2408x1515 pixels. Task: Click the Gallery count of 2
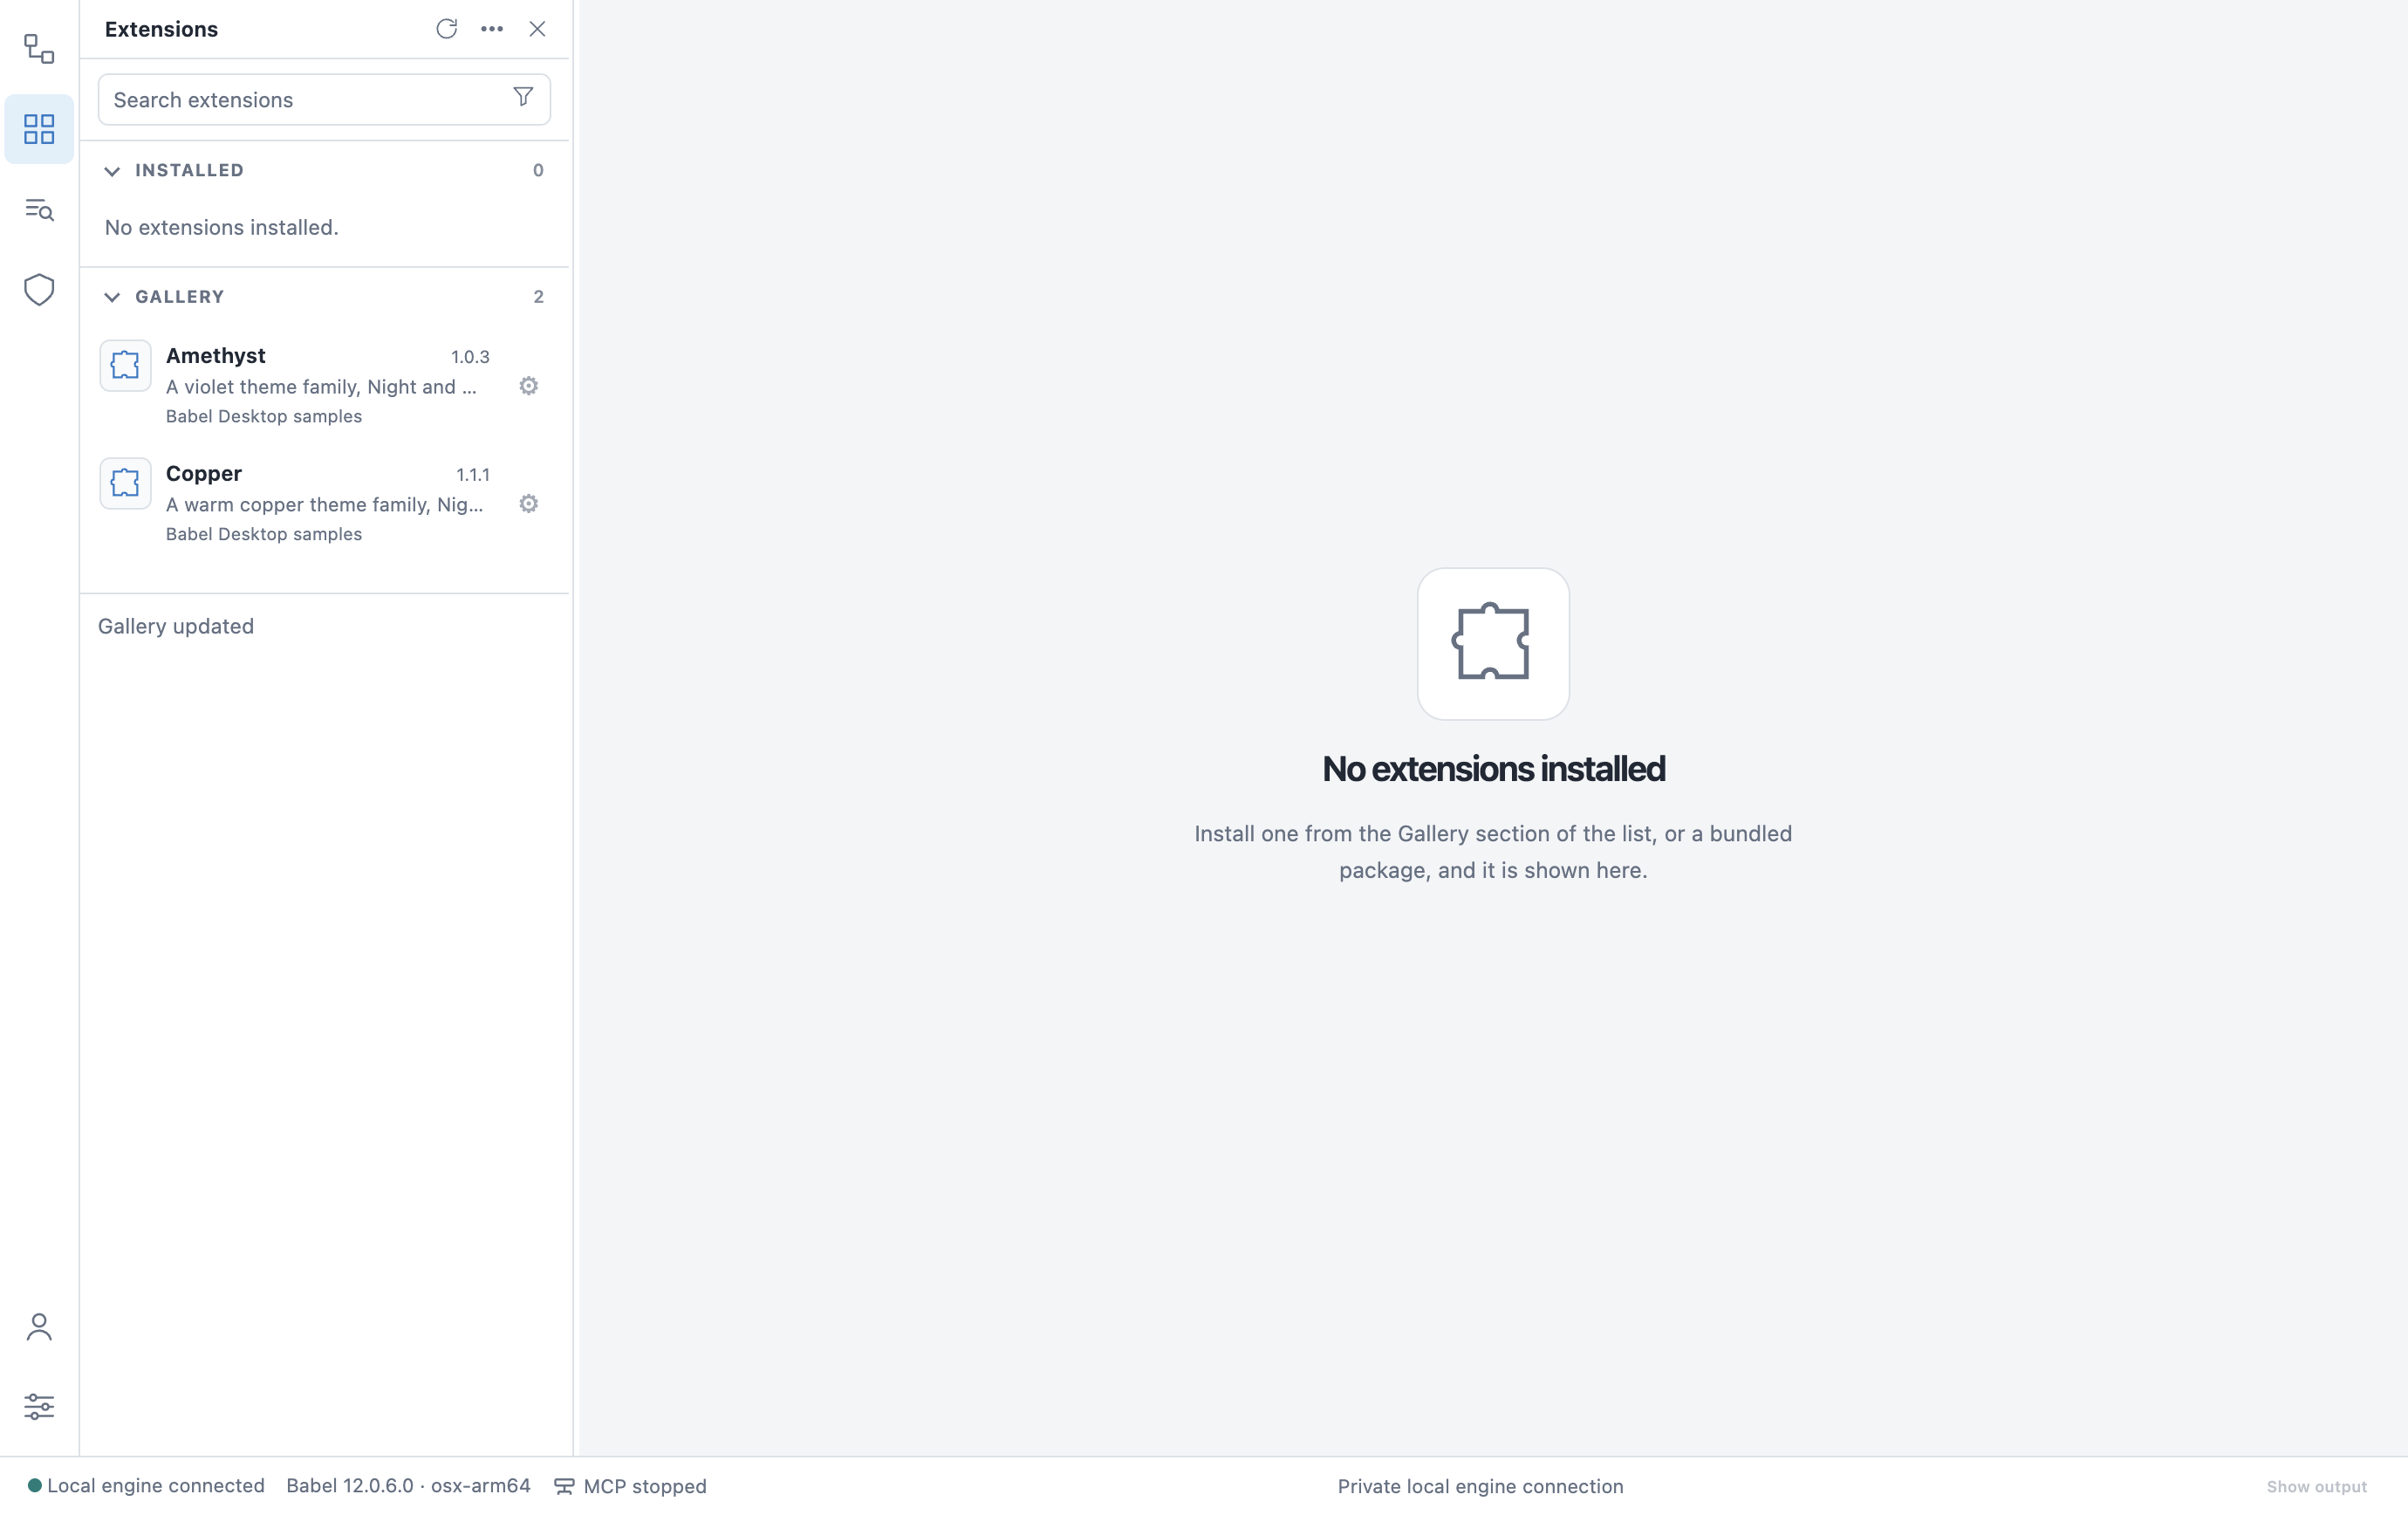pyautogui.click(x=538, y=297)
